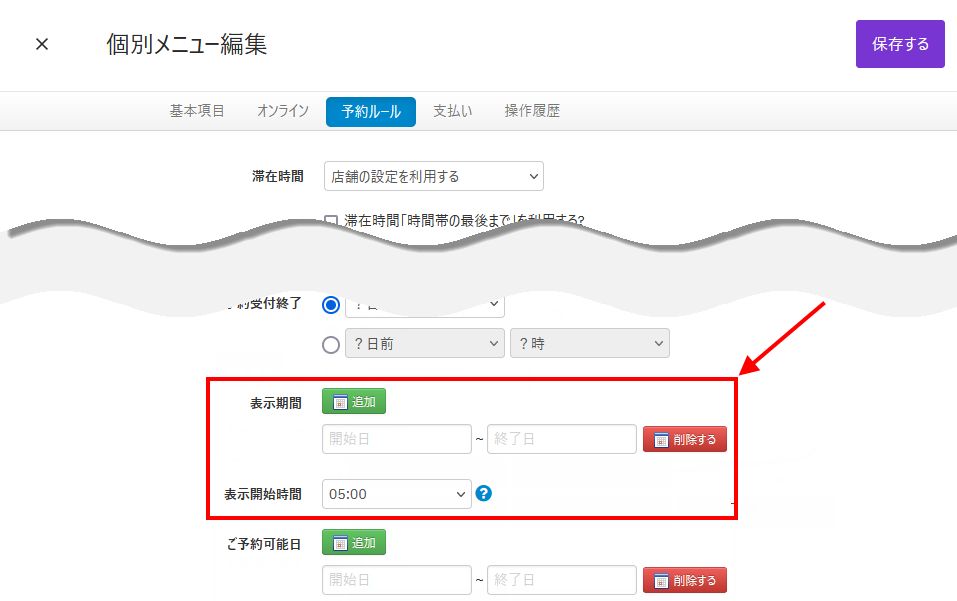Click the 表示期間 開始日 input field

coord(397,439)
